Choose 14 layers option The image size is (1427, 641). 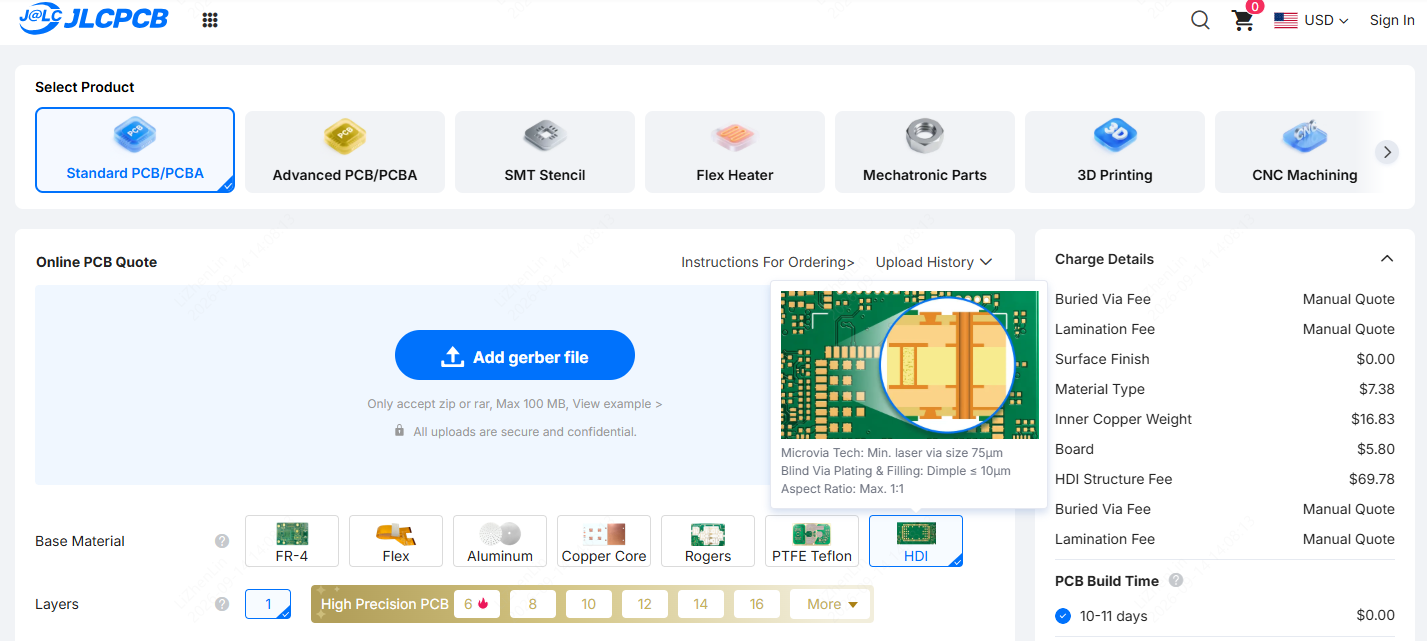(701, 604)
